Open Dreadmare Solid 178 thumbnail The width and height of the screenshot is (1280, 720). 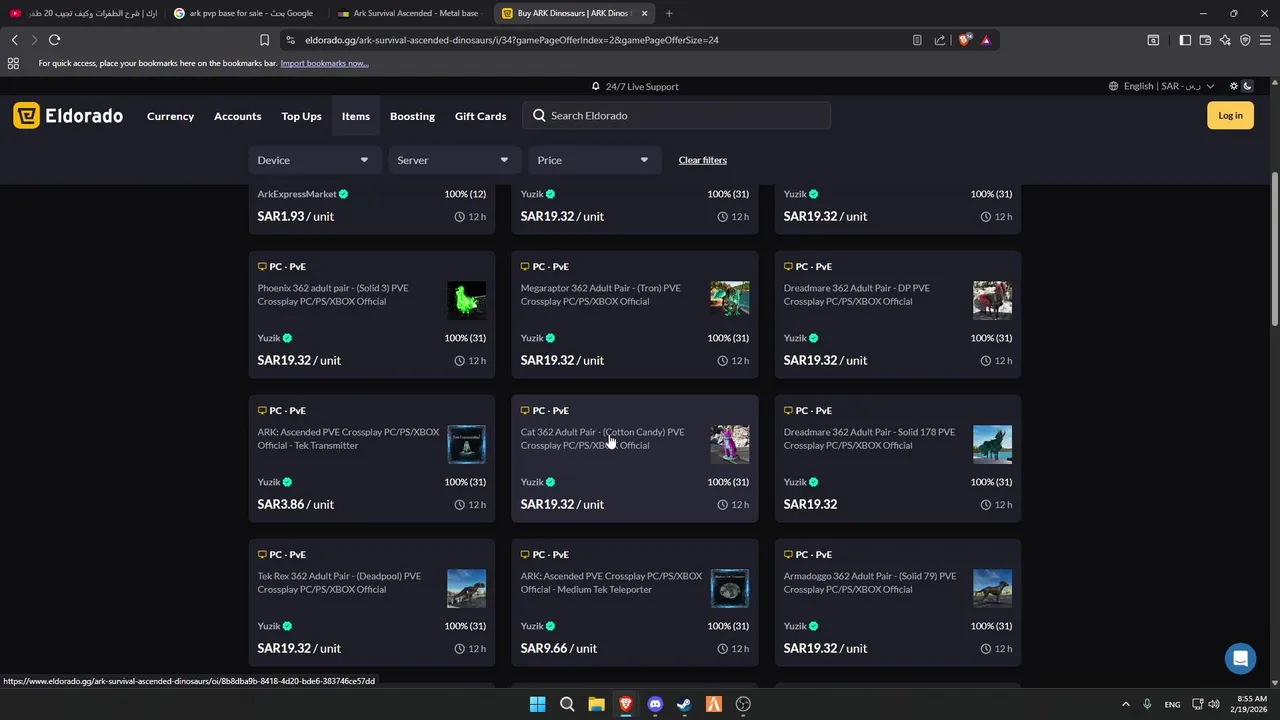(992, 444)
